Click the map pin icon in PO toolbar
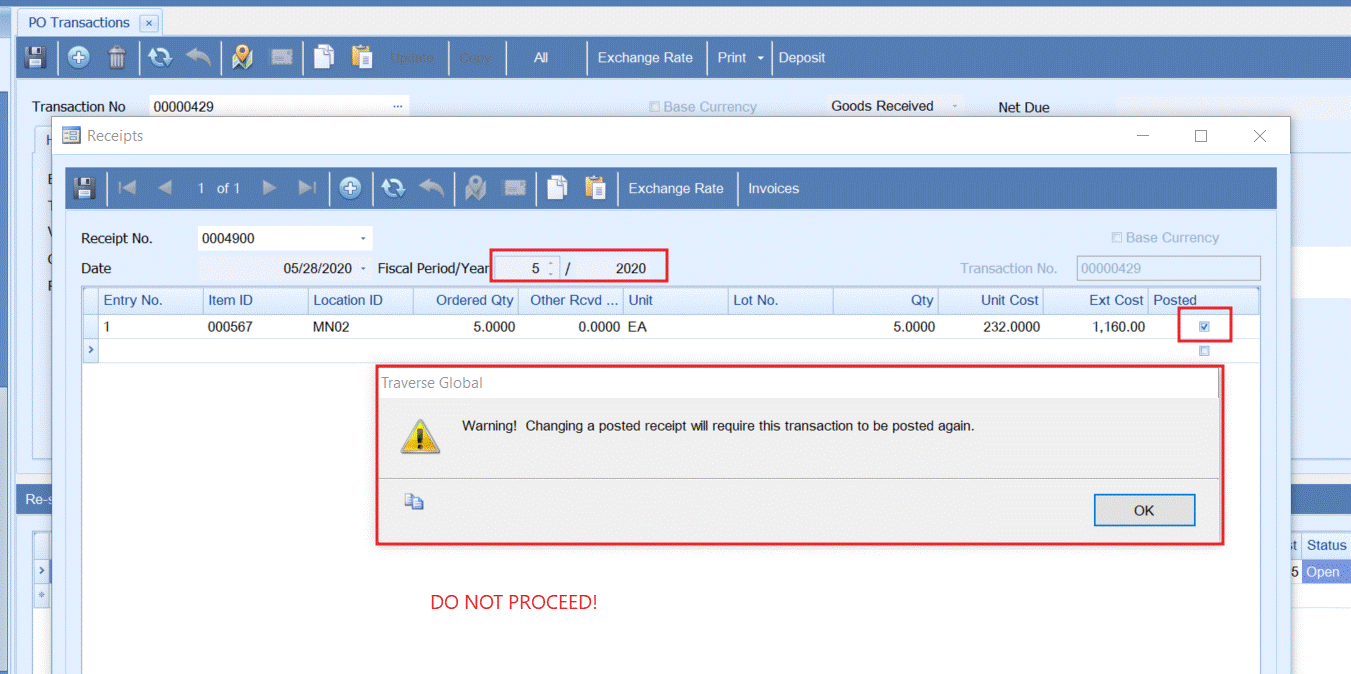Screen dimensions: 1351x674 click(x=242, y=58)
